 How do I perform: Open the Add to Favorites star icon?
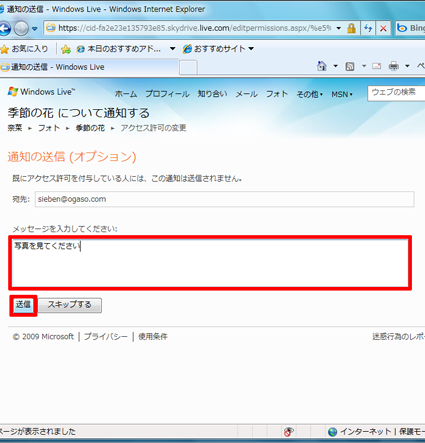tap(66, 49)
